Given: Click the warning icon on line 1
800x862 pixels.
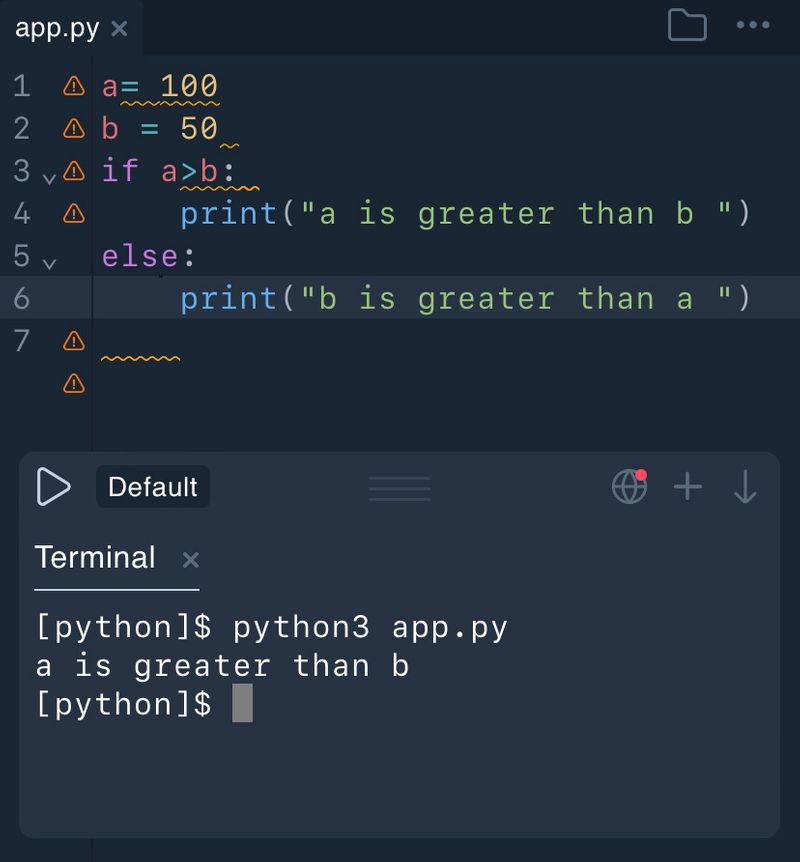Looking at the screenshot, I should point(74,86).
